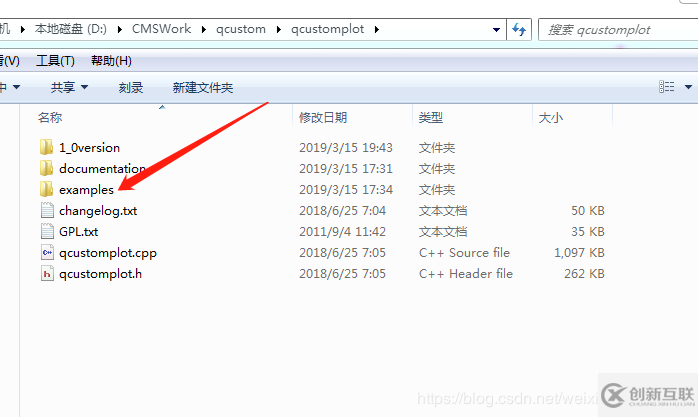Click the 35 KB size cell
Image resolution: width=698 pixels, height=417 pixels.
click(588, 231)
